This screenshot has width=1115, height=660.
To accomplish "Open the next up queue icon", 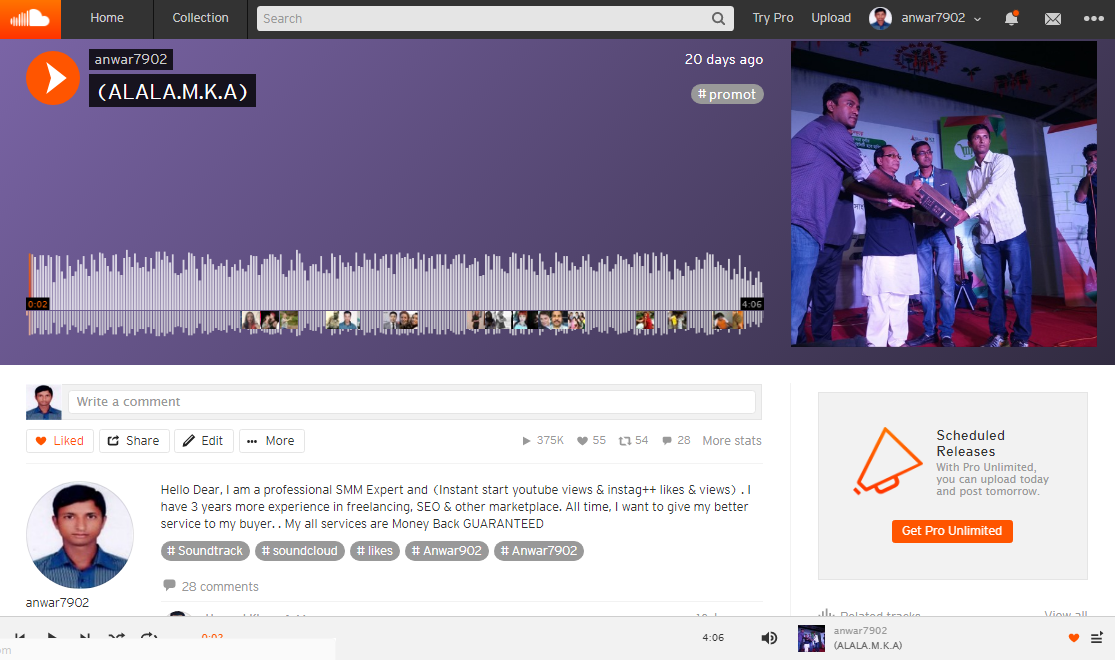I will (x=1097, y=638).
